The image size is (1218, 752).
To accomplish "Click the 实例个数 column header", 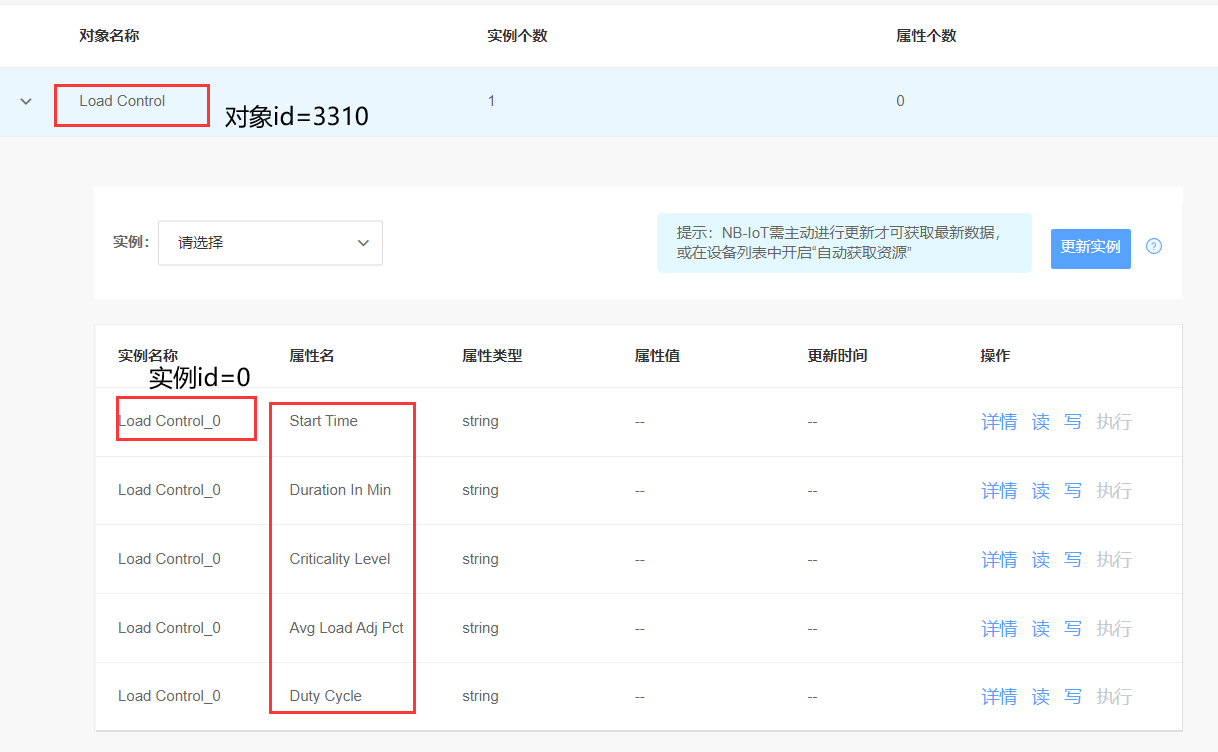I will [x=517, y=36].
